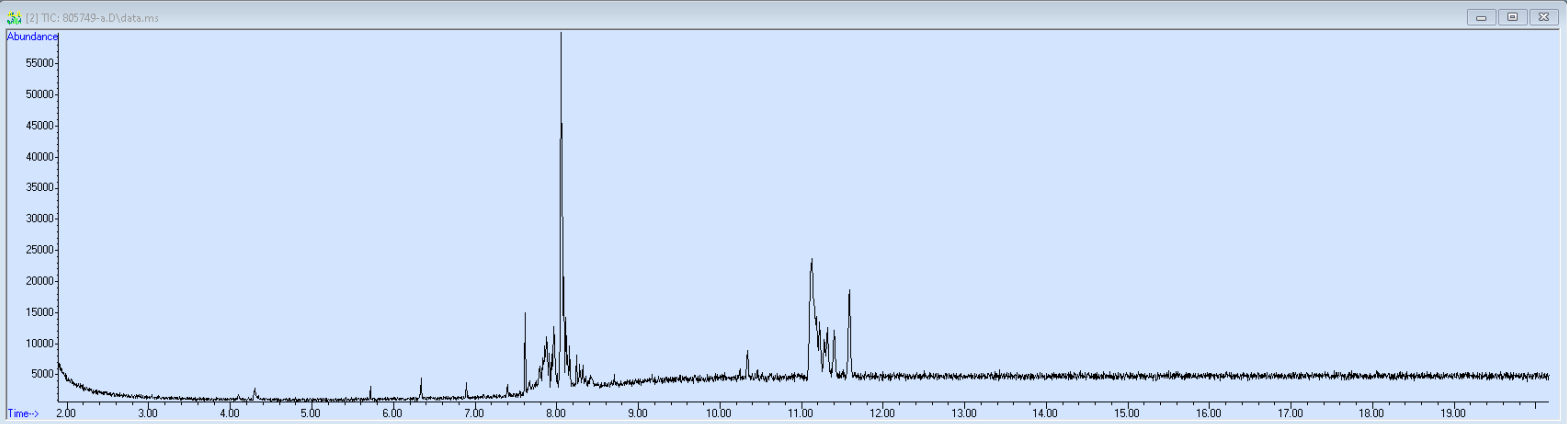Click the y-axis value 45000
The image size is (1567, 424).
(40, 125)
